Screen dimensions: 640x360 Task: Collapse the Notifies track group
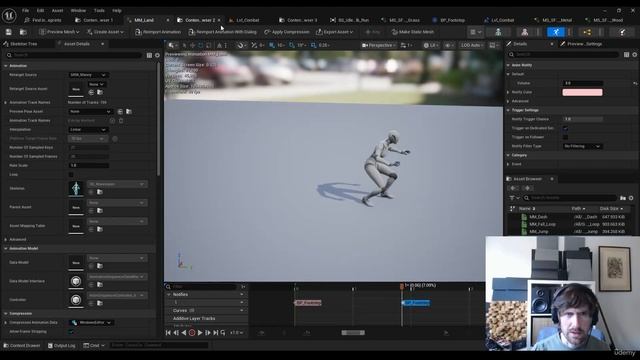(169, 294)
